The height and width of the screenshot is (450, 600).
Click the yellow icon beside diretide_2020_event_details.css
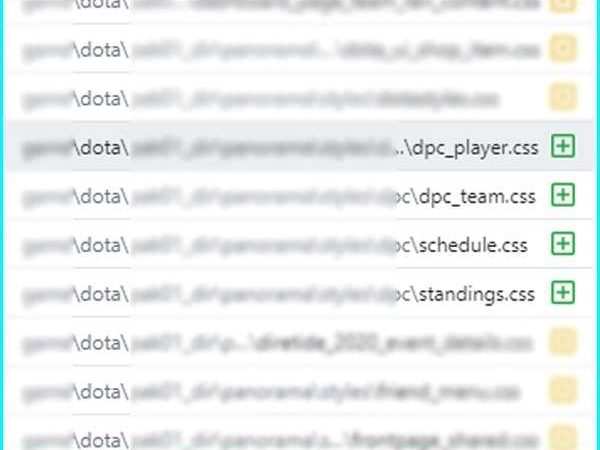(x=562, y=341)
